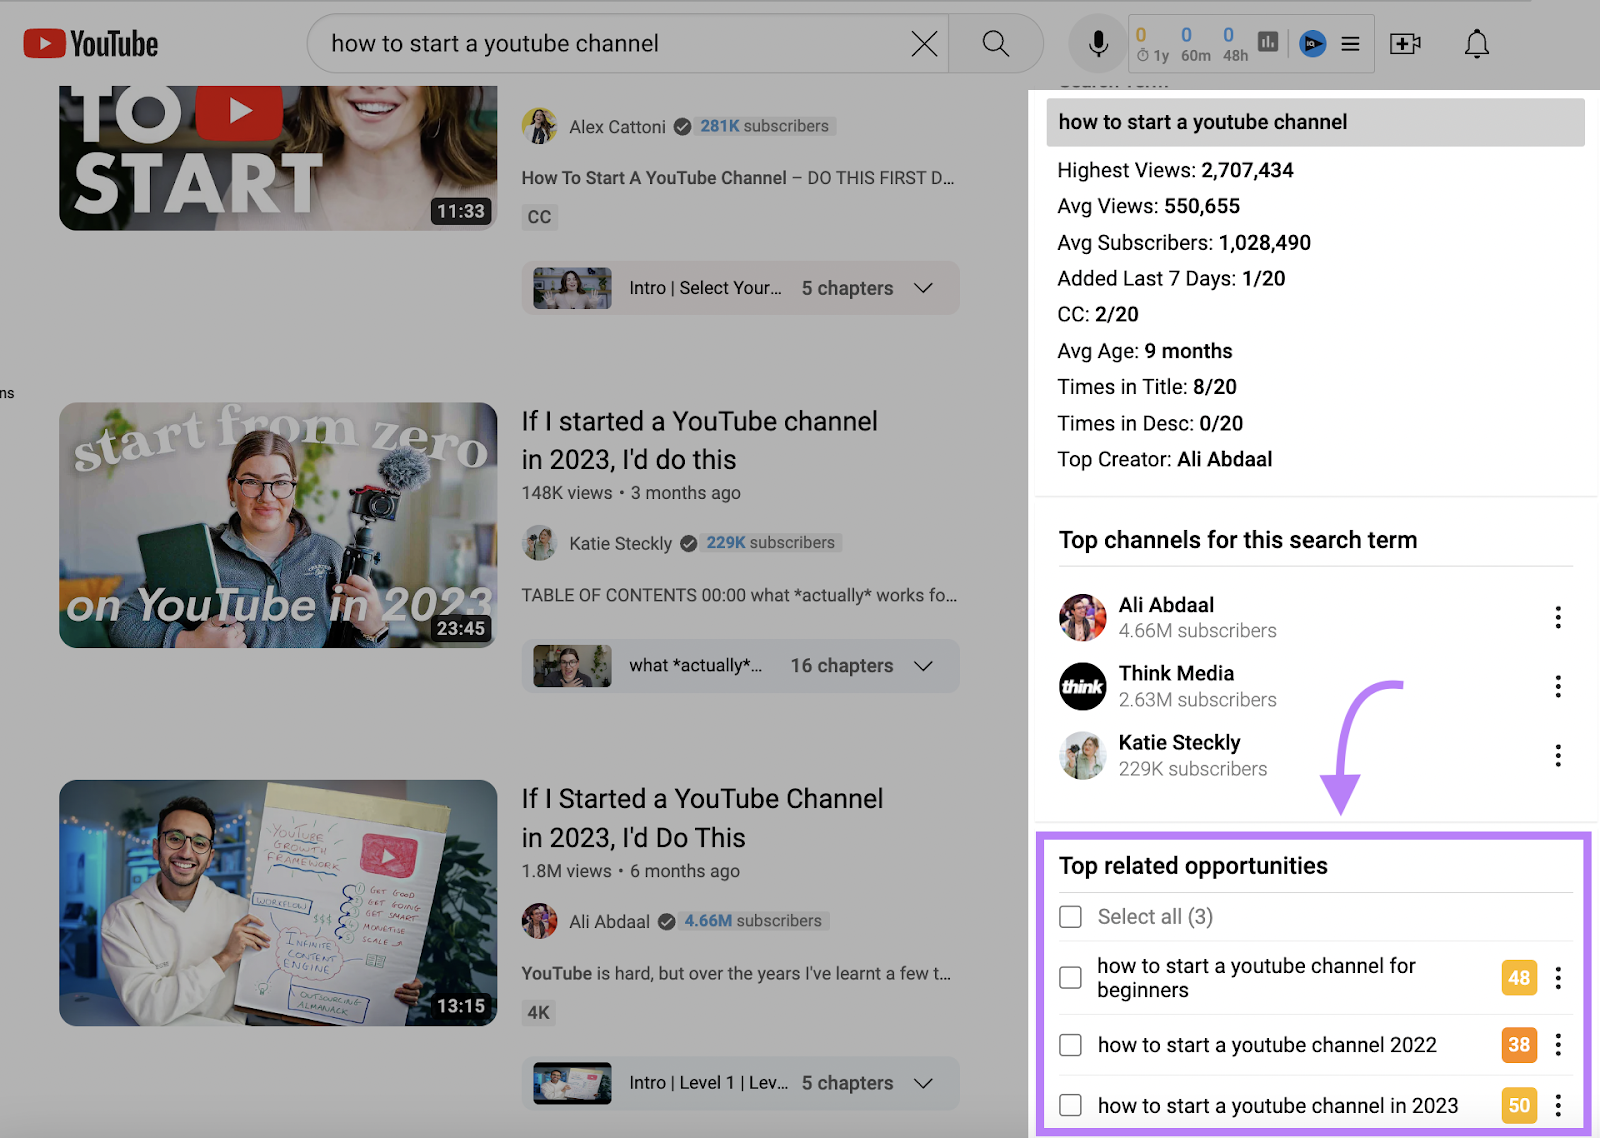Open notifications bell

(1477, 44)
